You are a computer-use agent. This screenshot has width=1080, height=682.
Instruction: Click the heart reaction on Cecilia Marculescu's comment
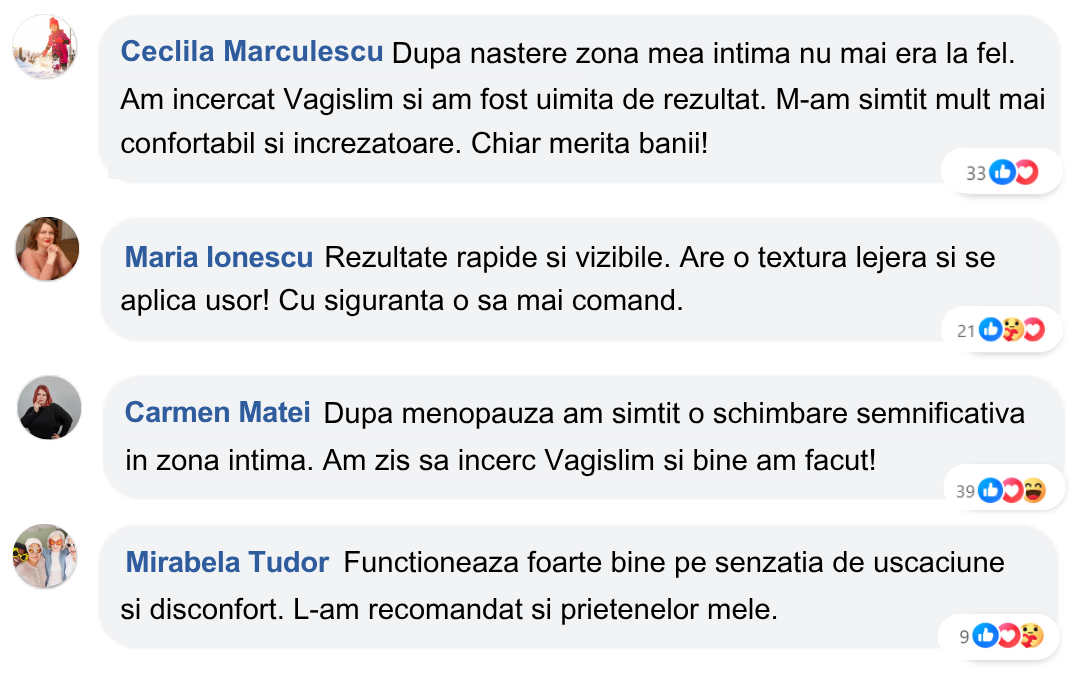1025,173
